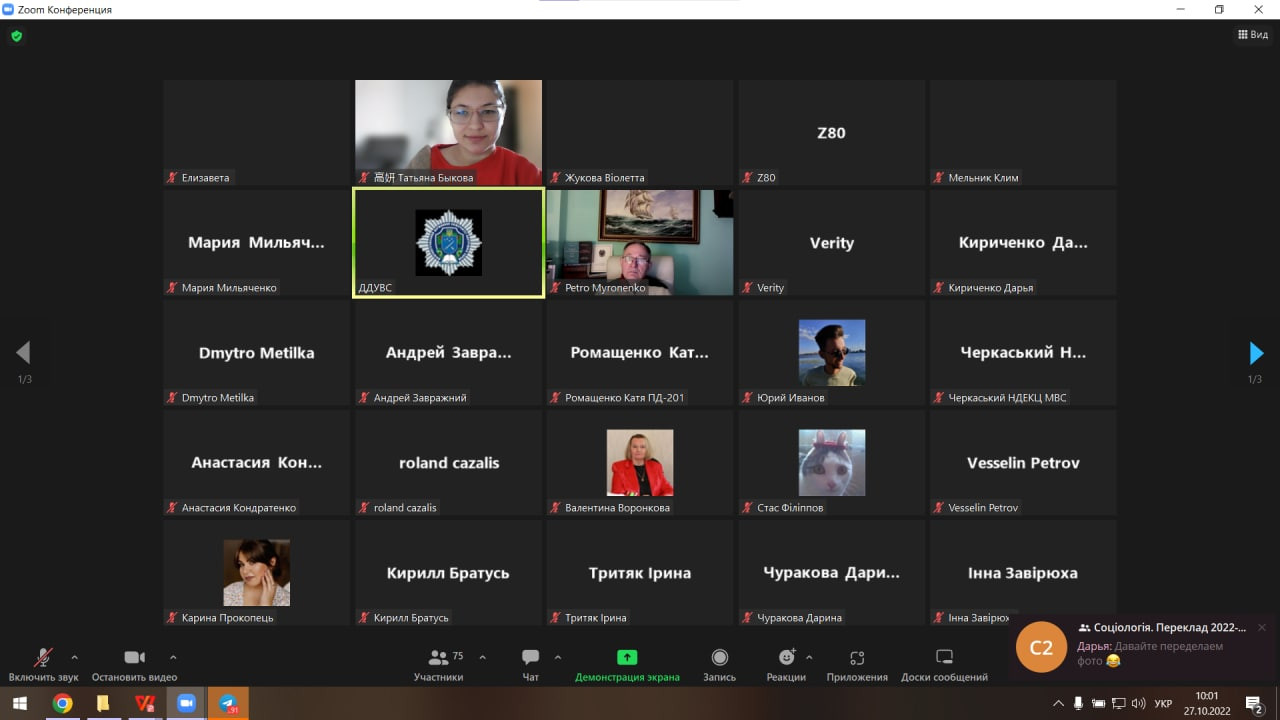This screenshot has width=1280, height=720.
Task: Select Petro Myronenko video tile
Action: [x=640, y=243]
